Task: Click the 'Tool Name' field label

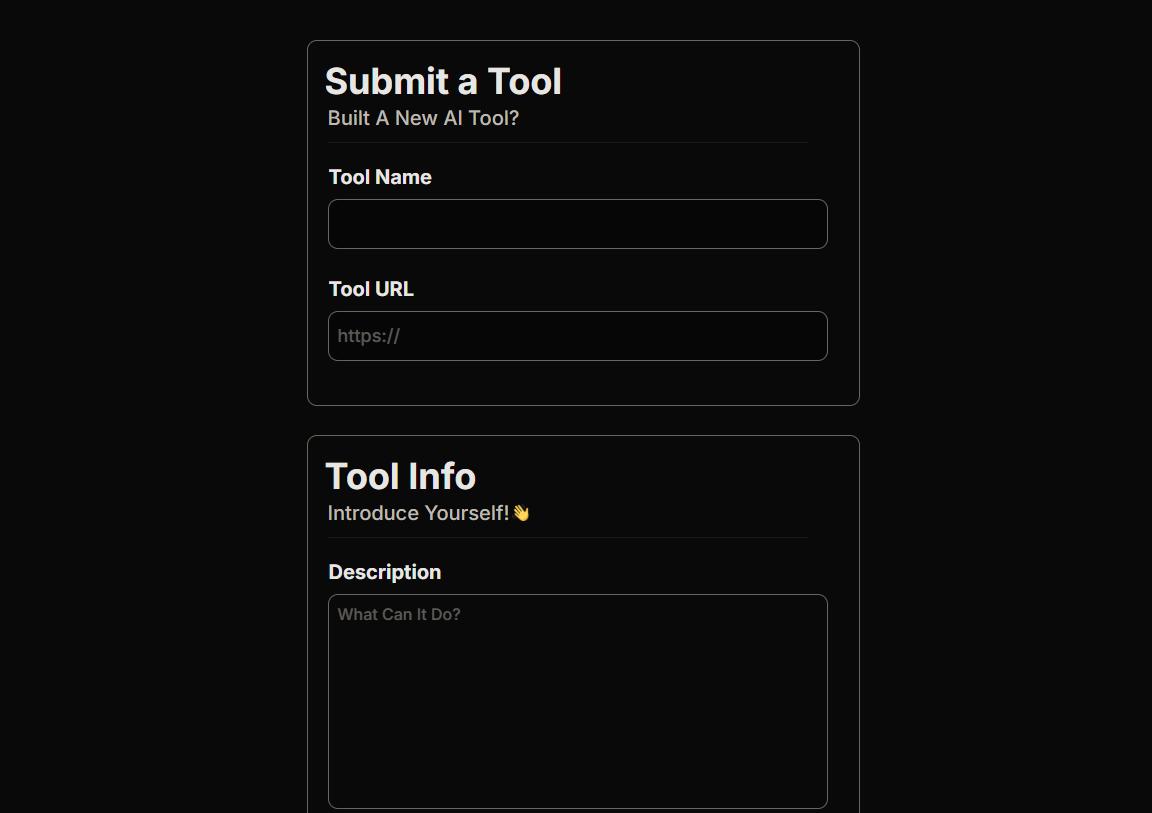Action: [x=380, y=177]
